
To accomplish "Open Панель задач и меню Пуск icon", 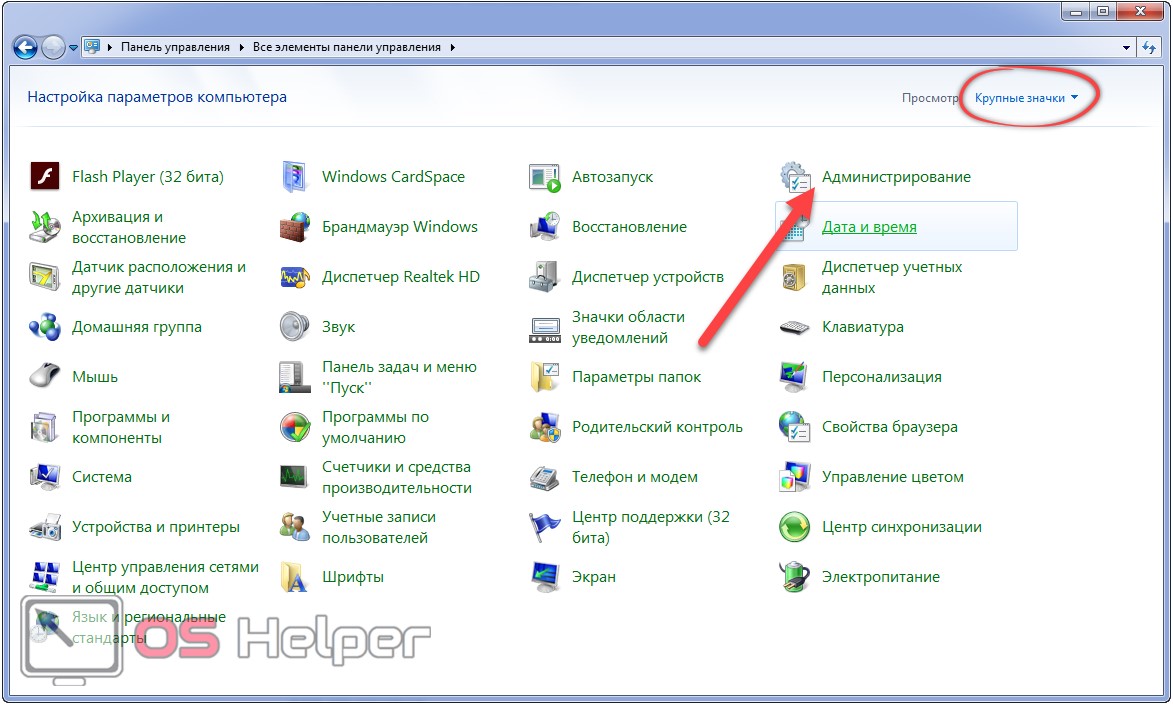I will (x=295, y=377).
